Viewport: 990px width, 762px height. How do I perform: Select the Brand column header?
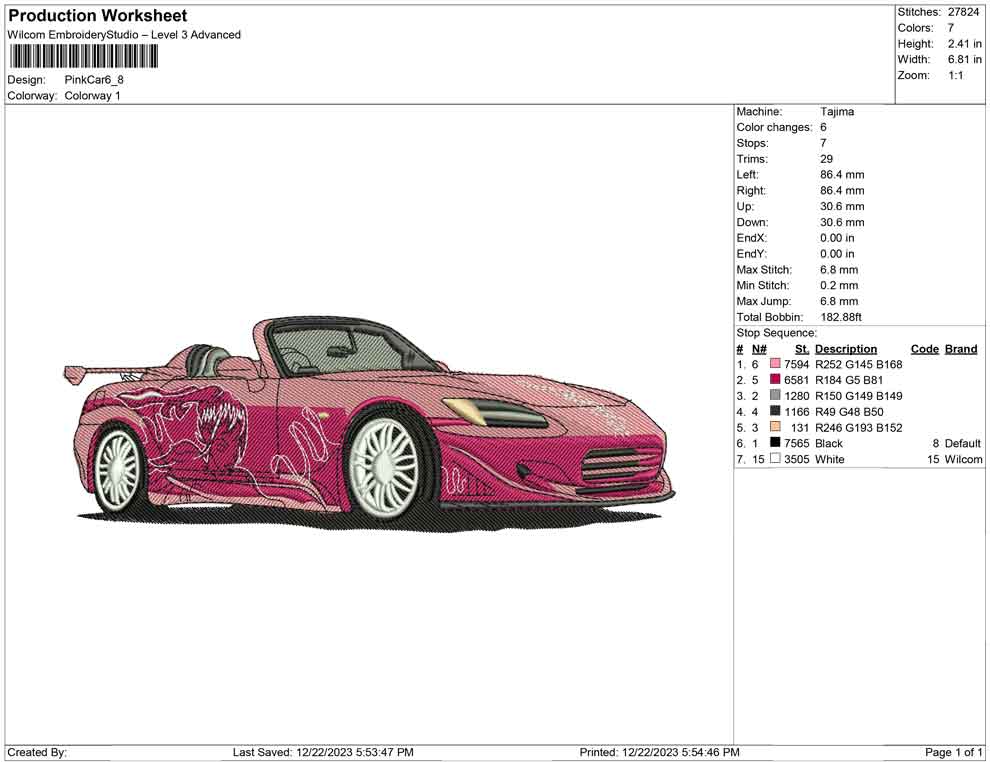(960, 348)
